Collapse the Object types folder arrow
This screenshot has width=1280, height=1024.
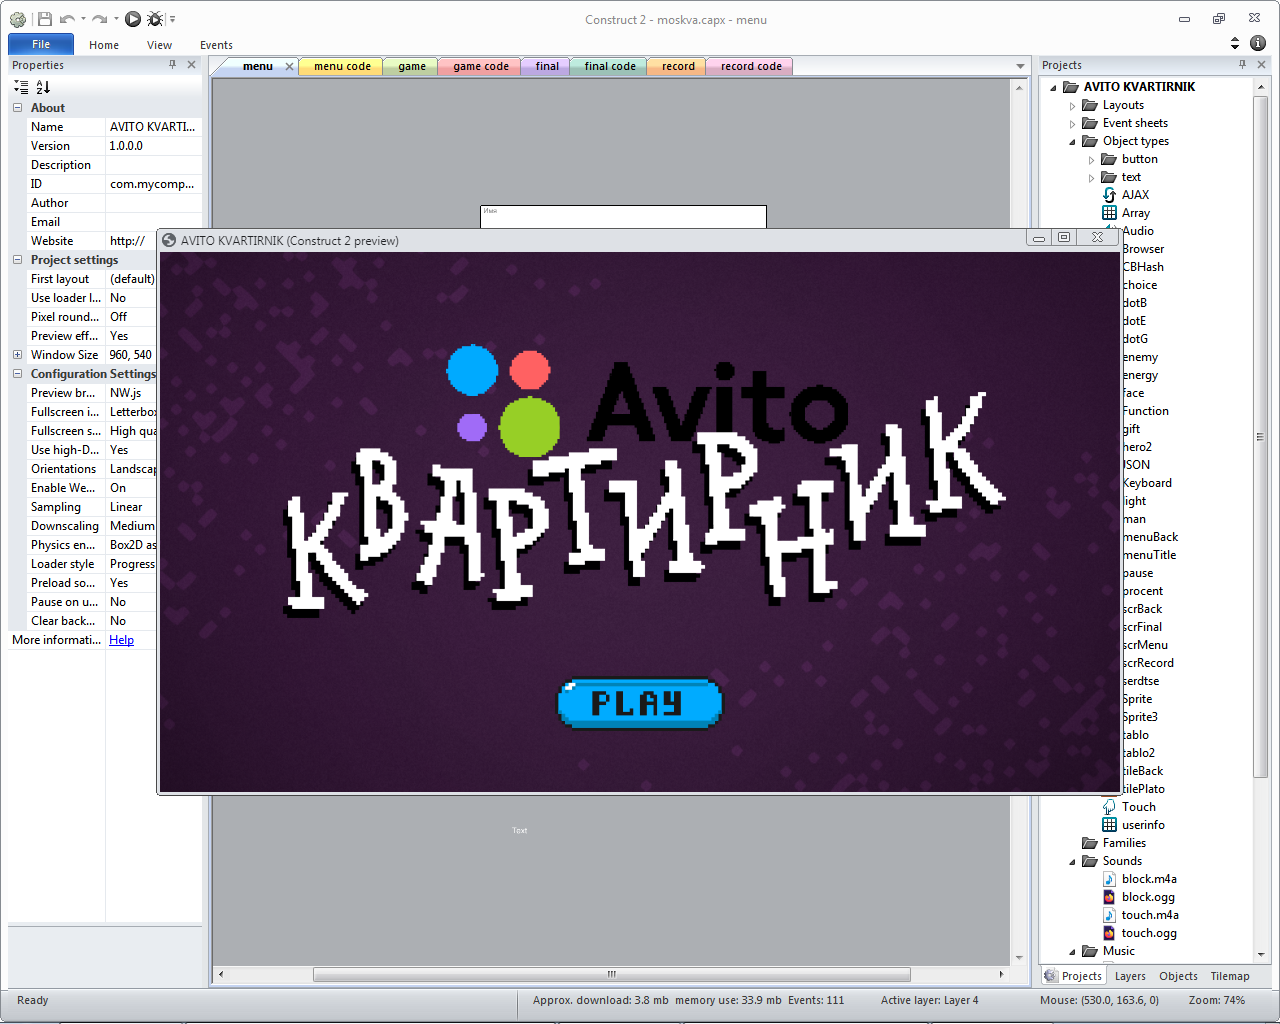[x=1072, y=142]
